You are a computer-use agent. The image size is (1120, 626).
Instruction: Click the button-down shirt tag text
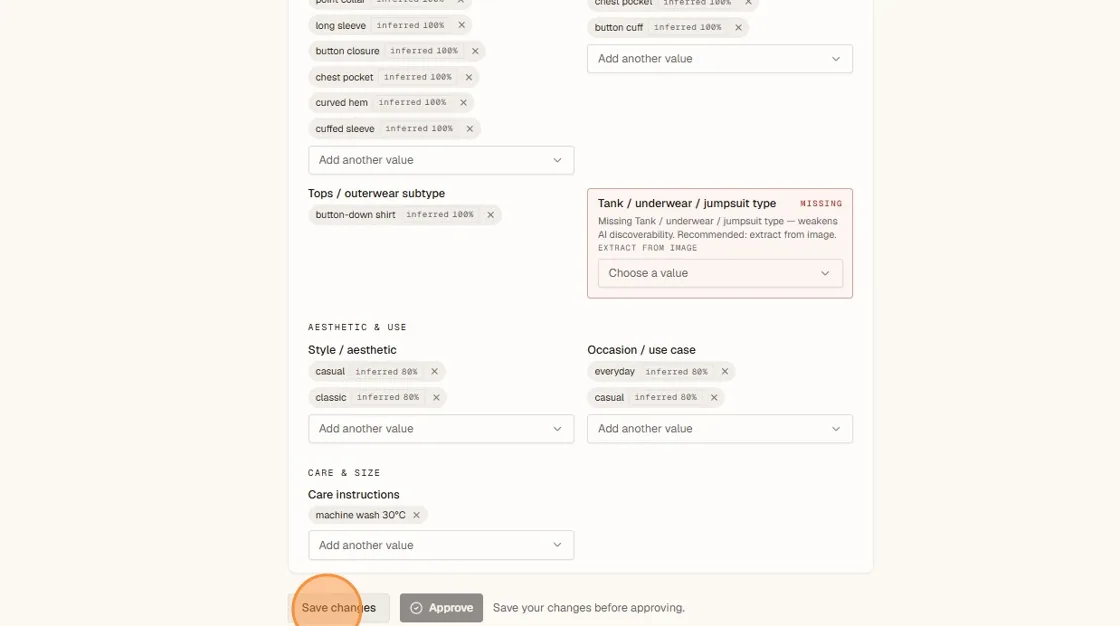click(x=355, y=214)
